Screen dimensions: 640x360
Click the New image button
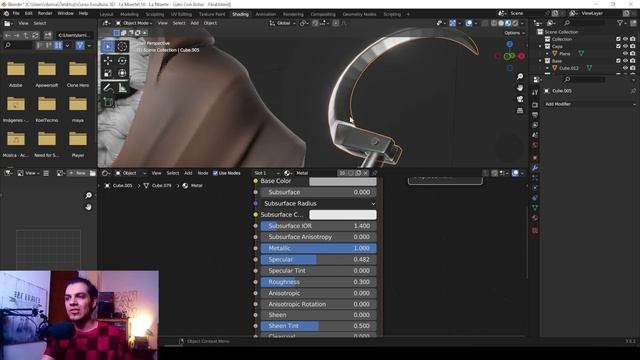[x=77, y=173]
